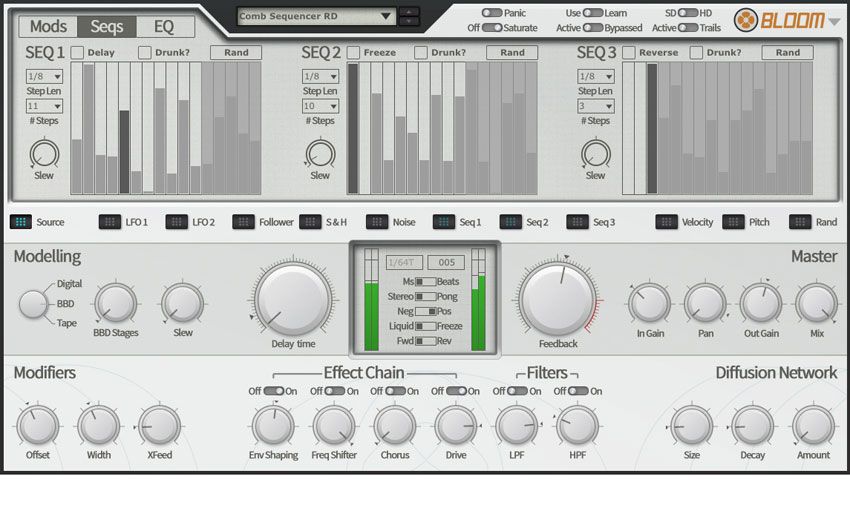Viewport: 850px width, 505px height.
Task: Expand the Bloom logo menu arrow
Action: (x=834, y=22)
